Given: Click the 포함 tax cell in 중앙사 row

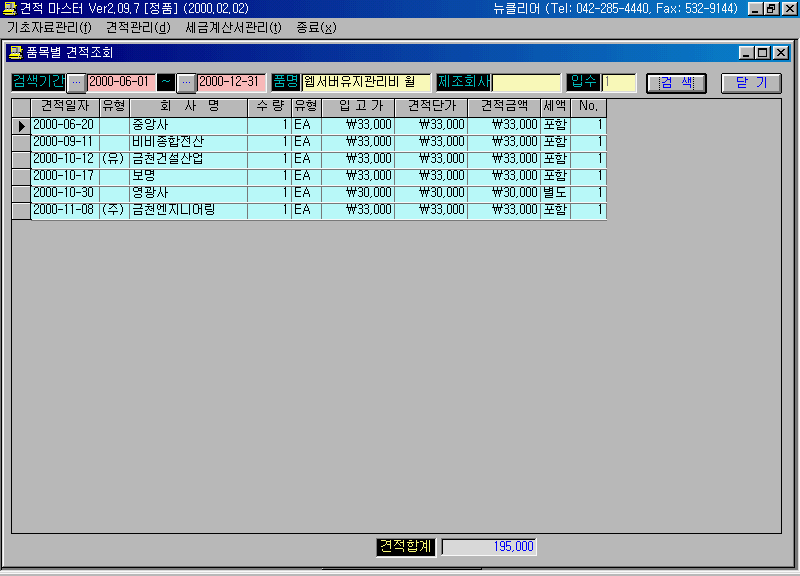Looking at the screenshot, I should pyautogui.click(x=555, y=125).
